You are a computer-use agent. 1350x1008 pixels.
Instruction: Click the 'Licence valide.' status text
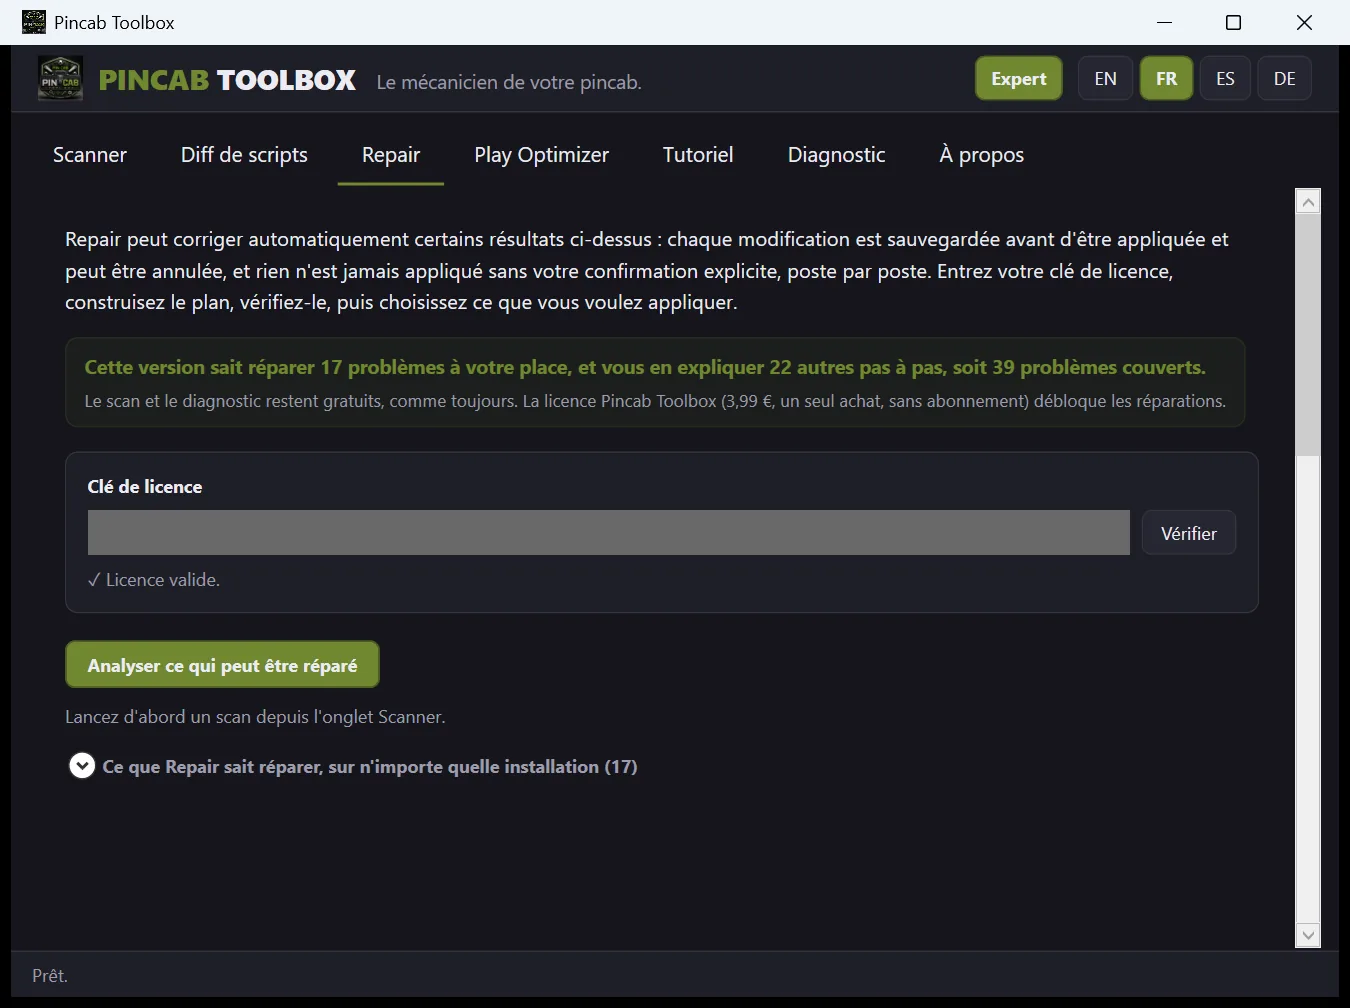pos(153,580)
